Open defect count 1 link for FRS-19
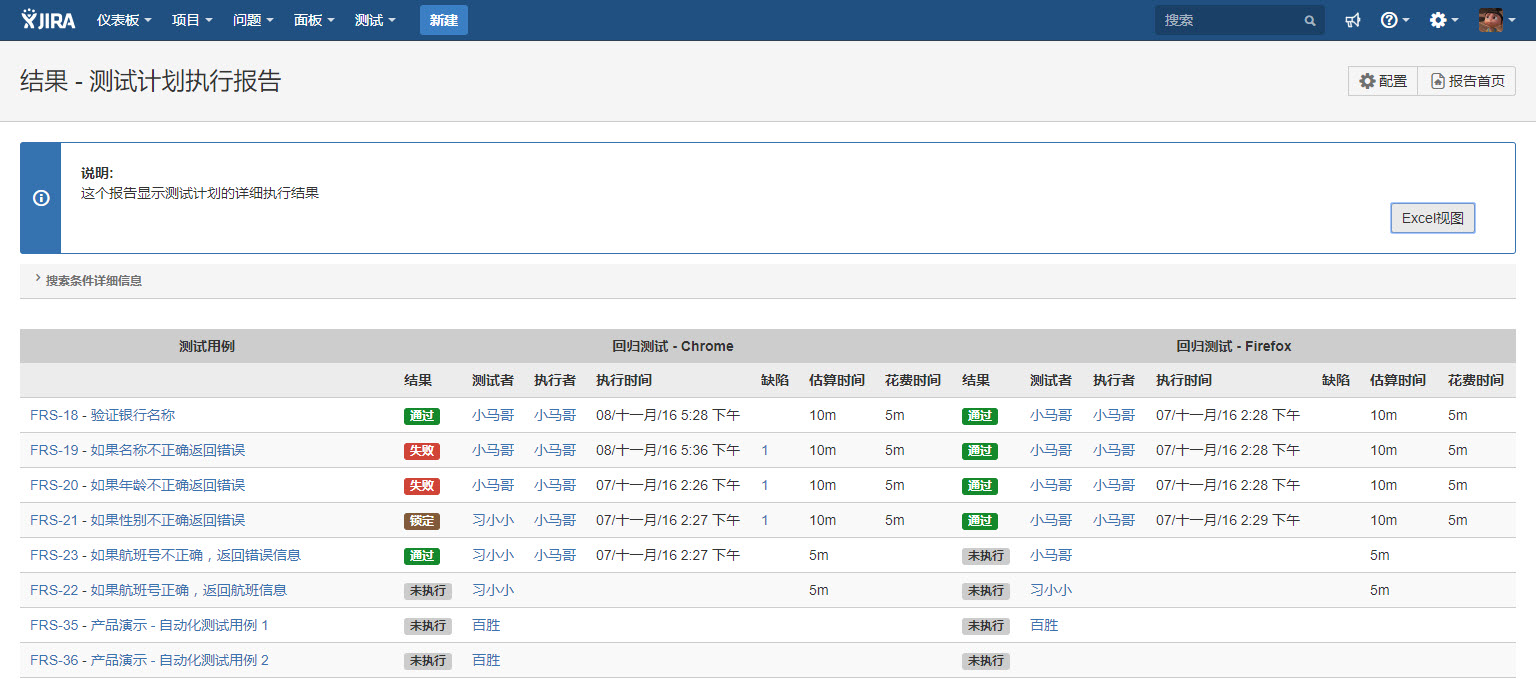Viewport: 1536px width, 679px height. pyautogui.click(x=765, y=450)
